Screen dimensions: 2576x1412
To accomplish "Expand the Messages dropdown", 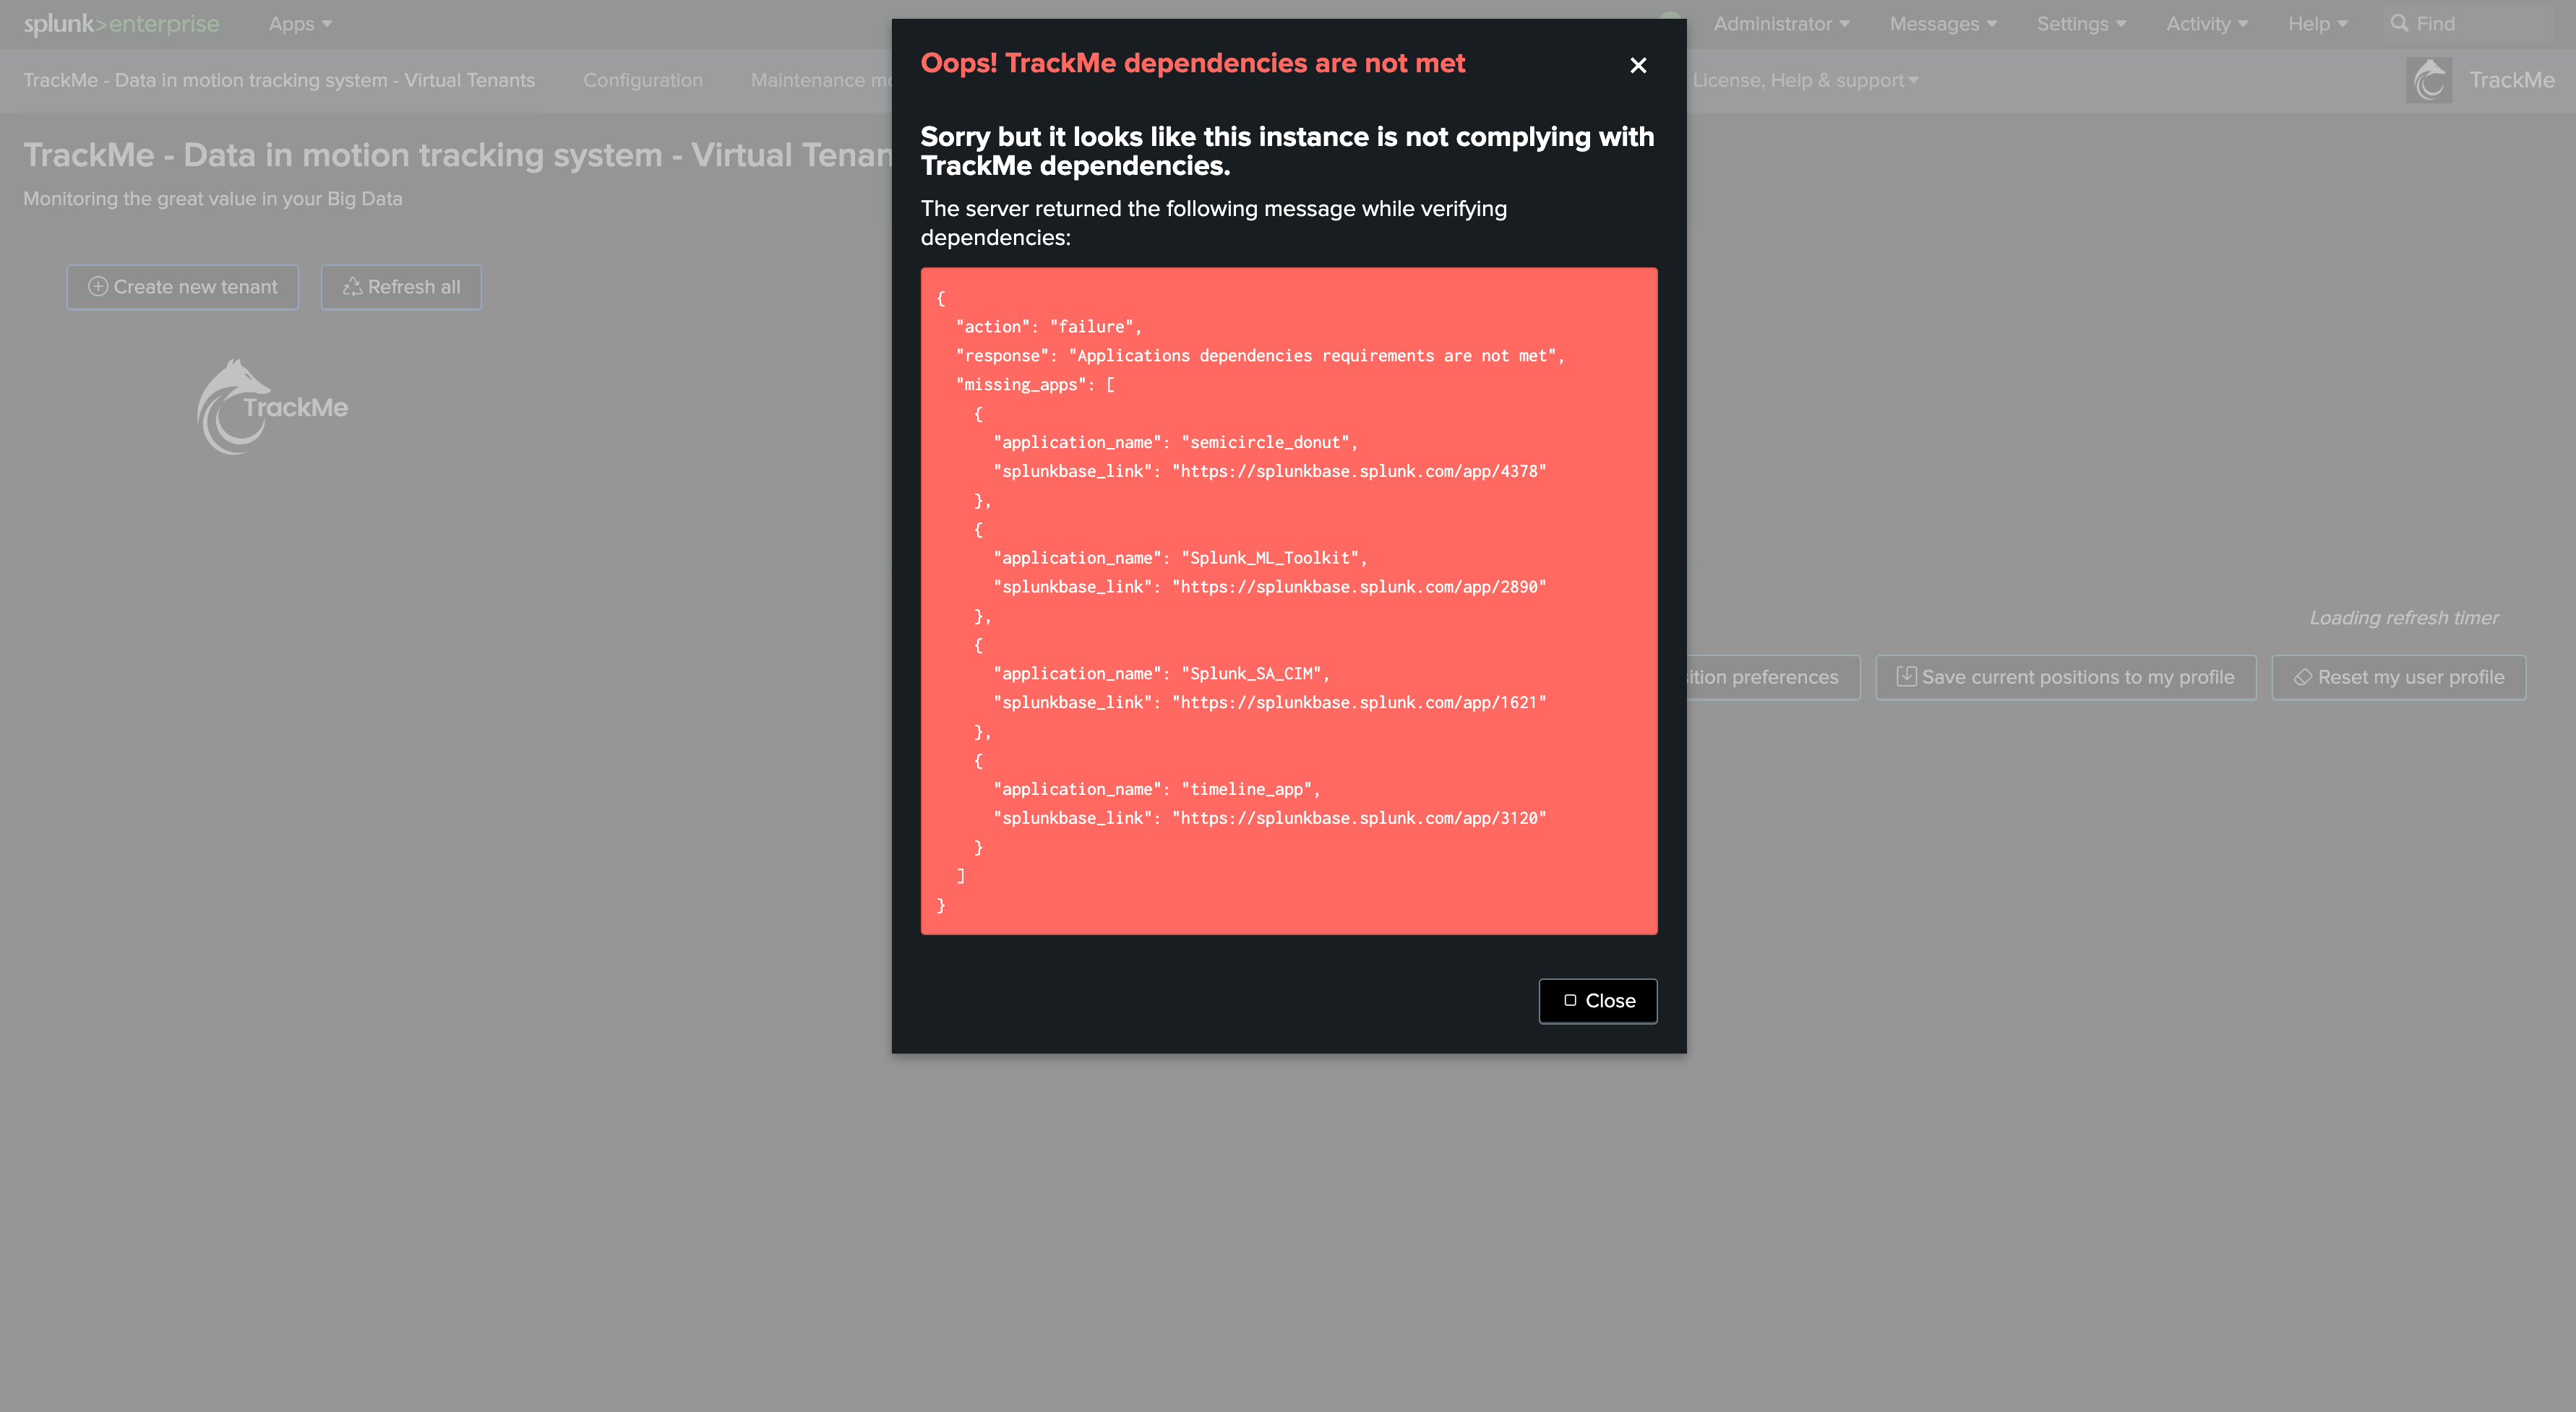I will [1942, 24].
